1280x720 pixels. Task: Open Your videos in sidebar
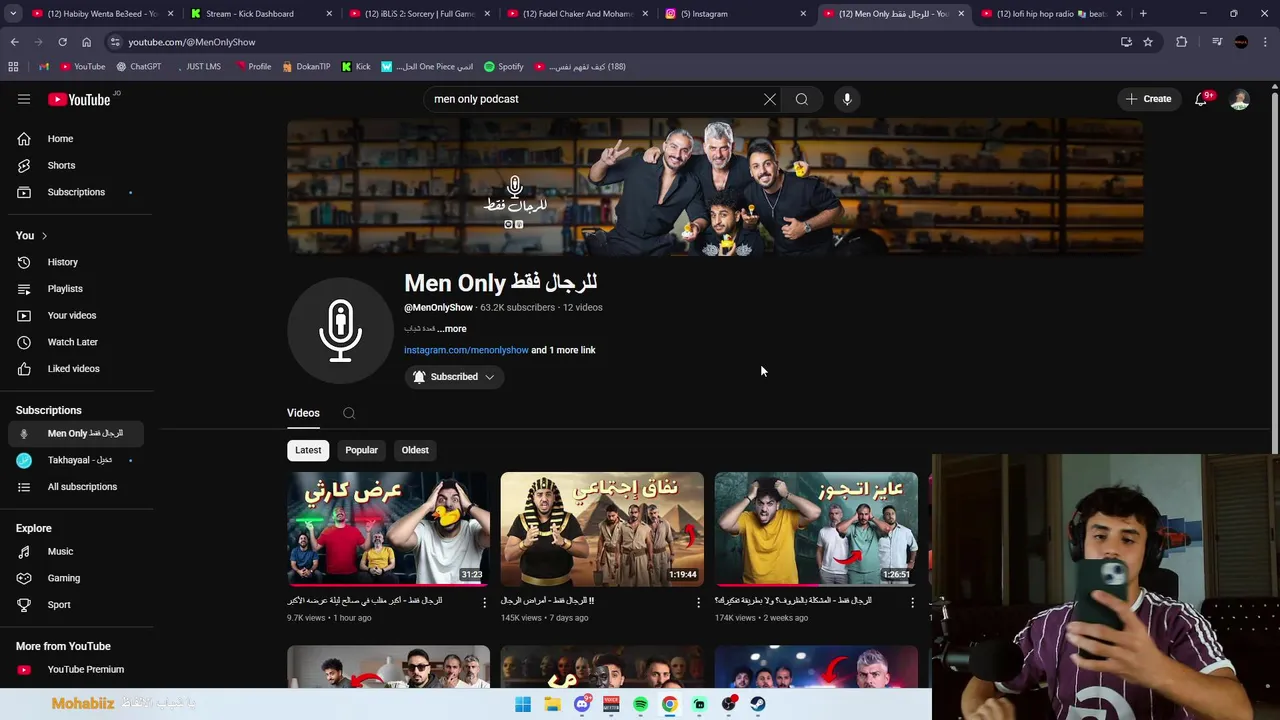pos(76,316)
